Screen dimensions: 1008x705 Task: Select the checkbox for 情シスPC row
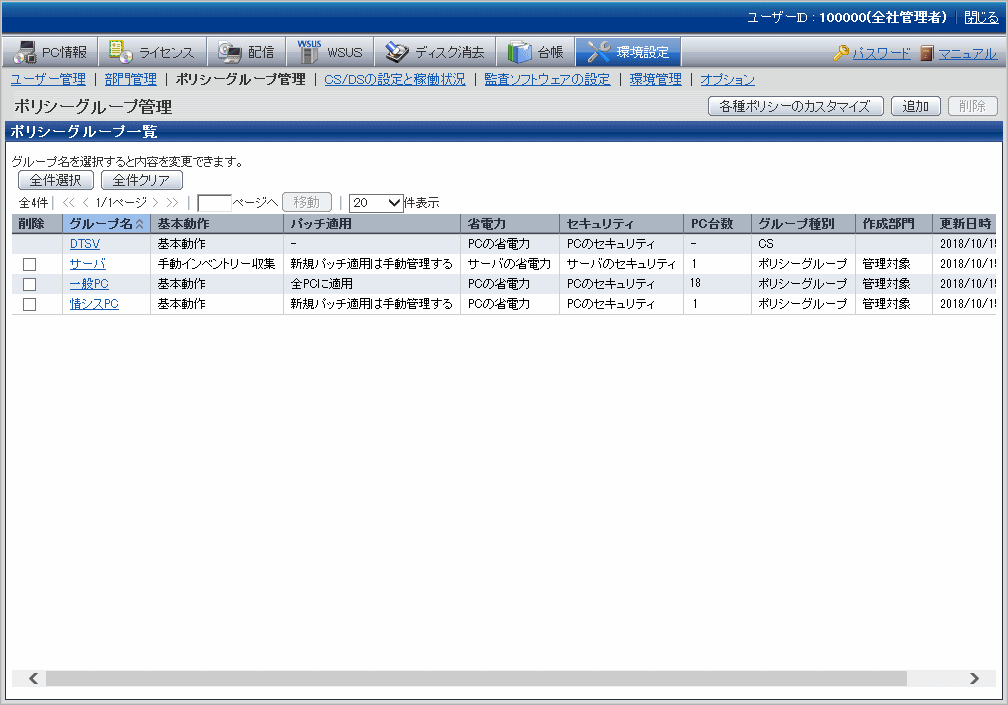point(29,304)
